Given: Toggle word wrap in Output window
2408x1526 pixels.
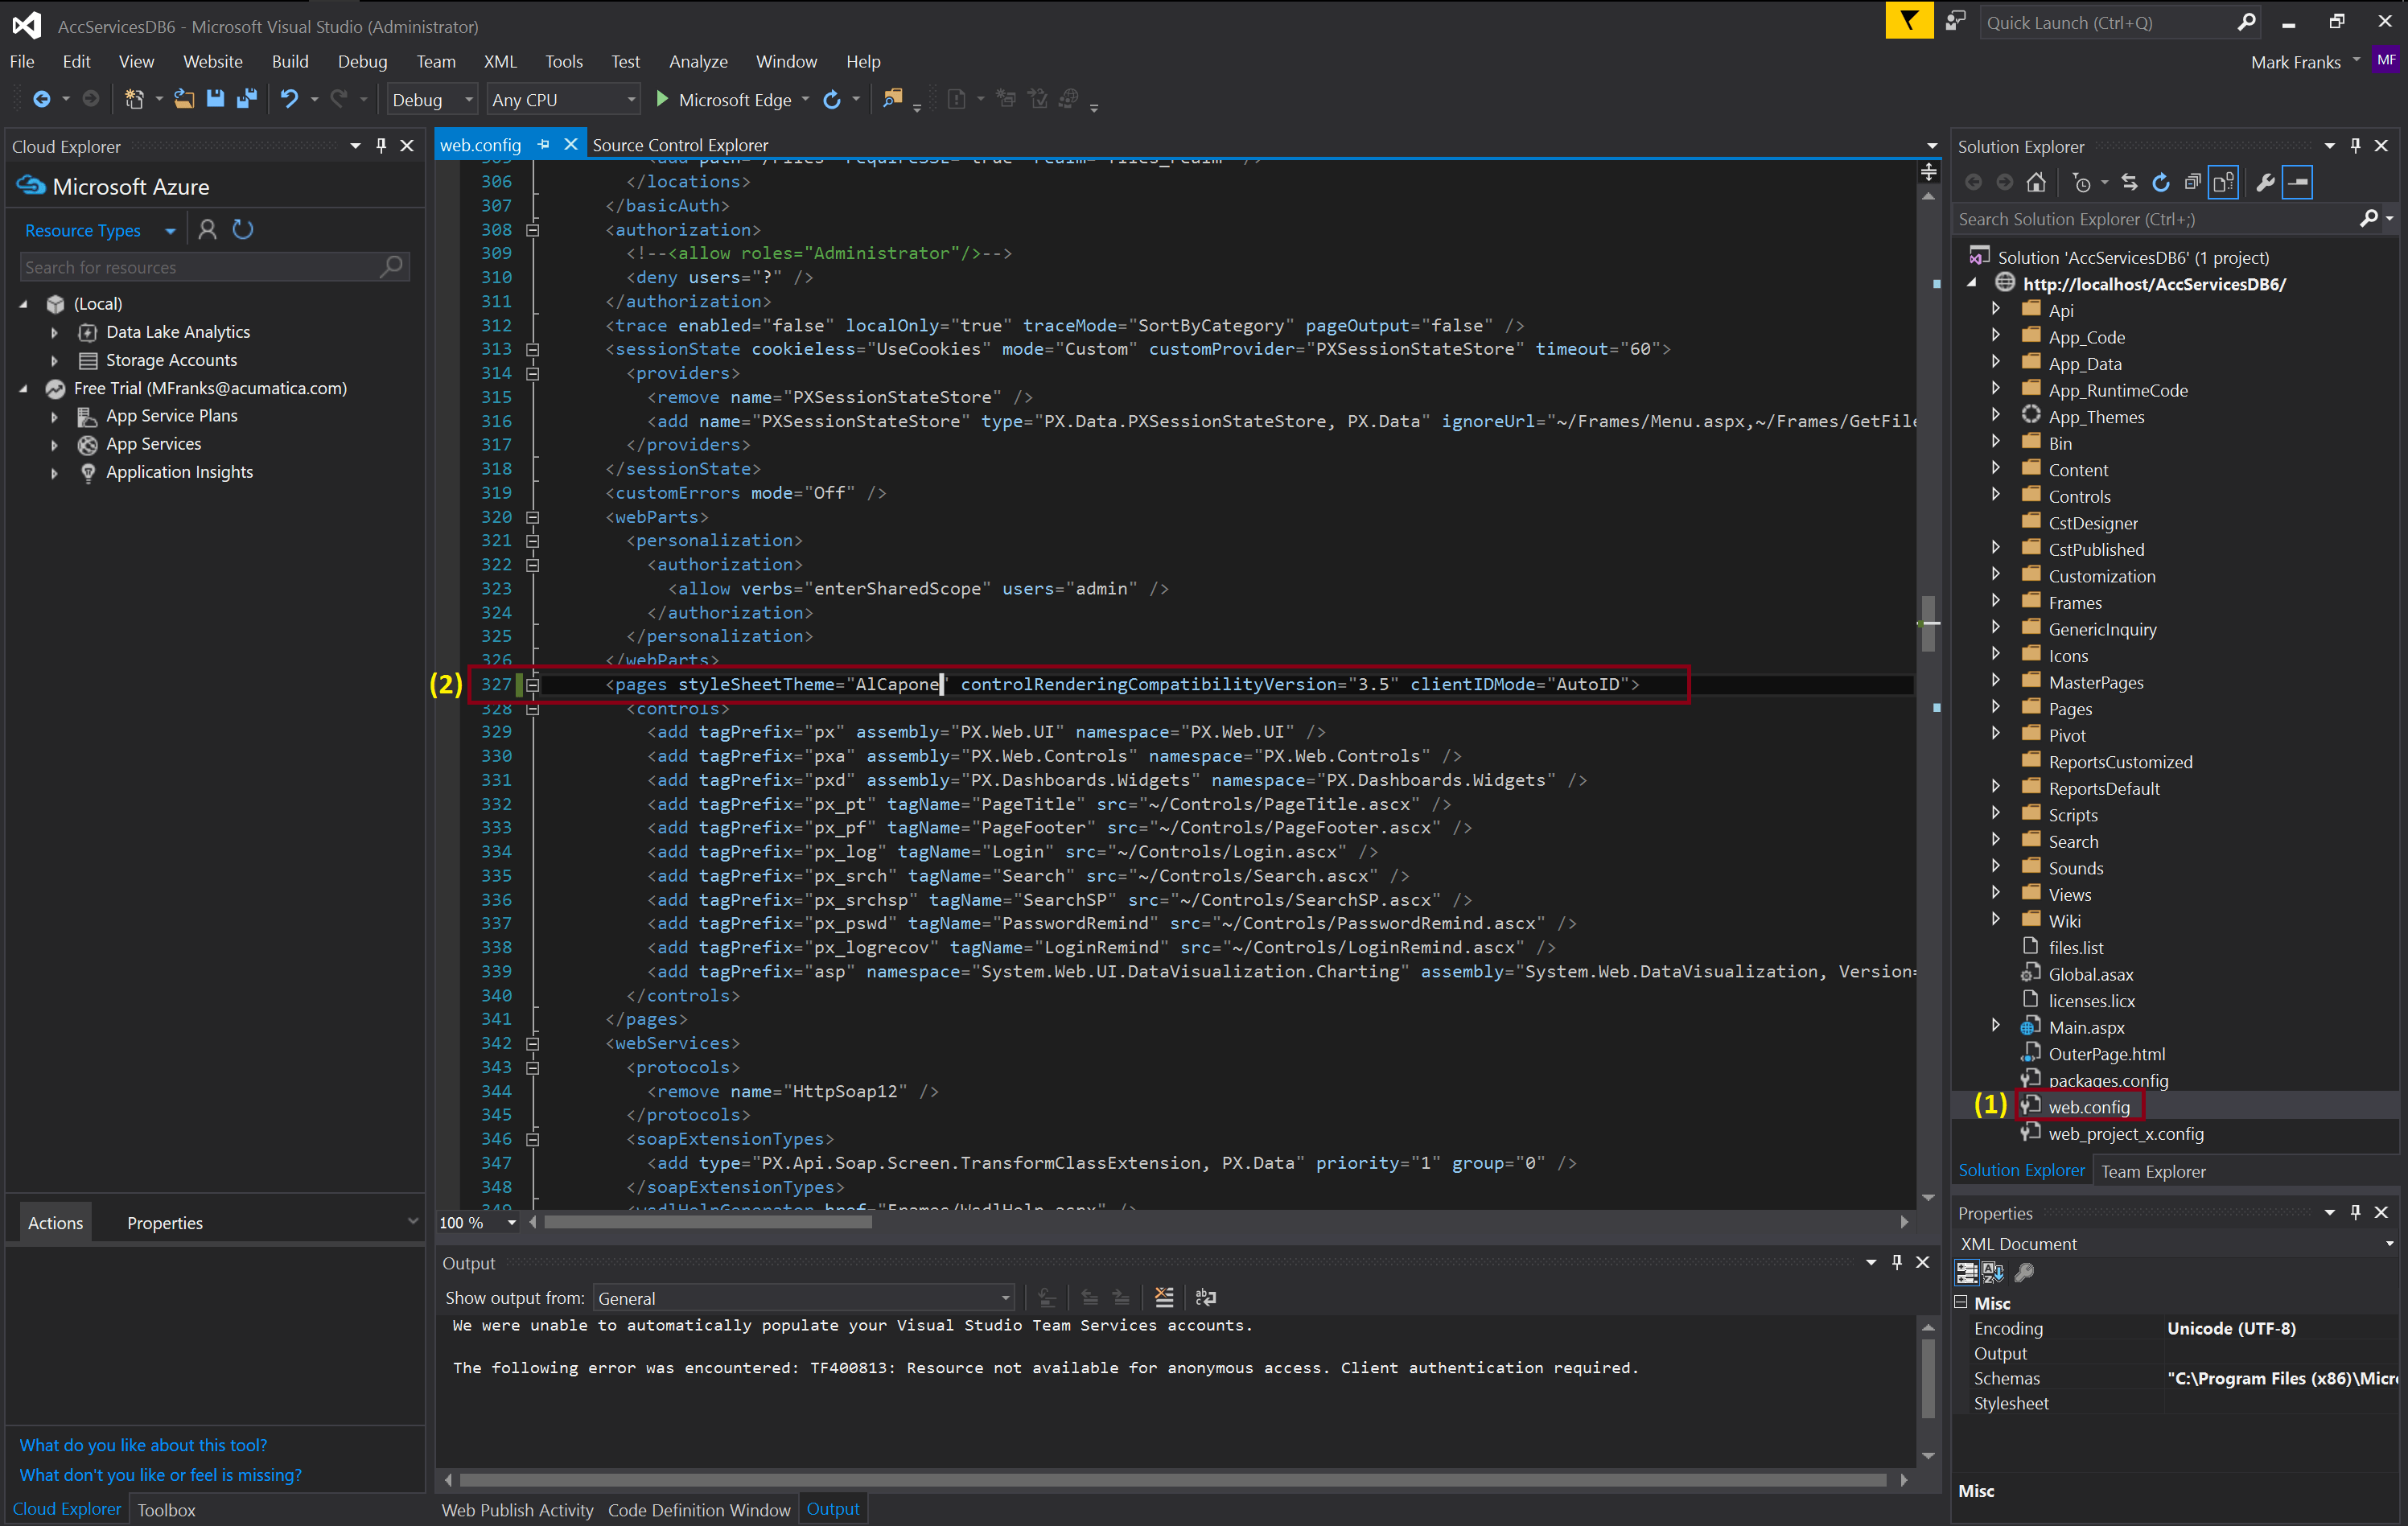Looking at the screenshot, I should tap(1206, 1297).
